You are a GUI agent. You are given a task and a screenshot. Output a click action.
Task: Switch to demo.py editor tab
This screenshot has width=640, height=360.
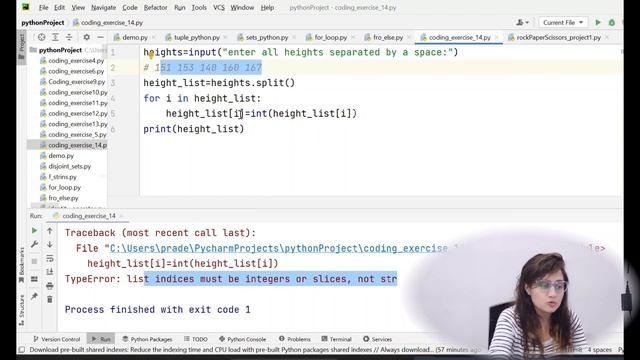point(135,37)
